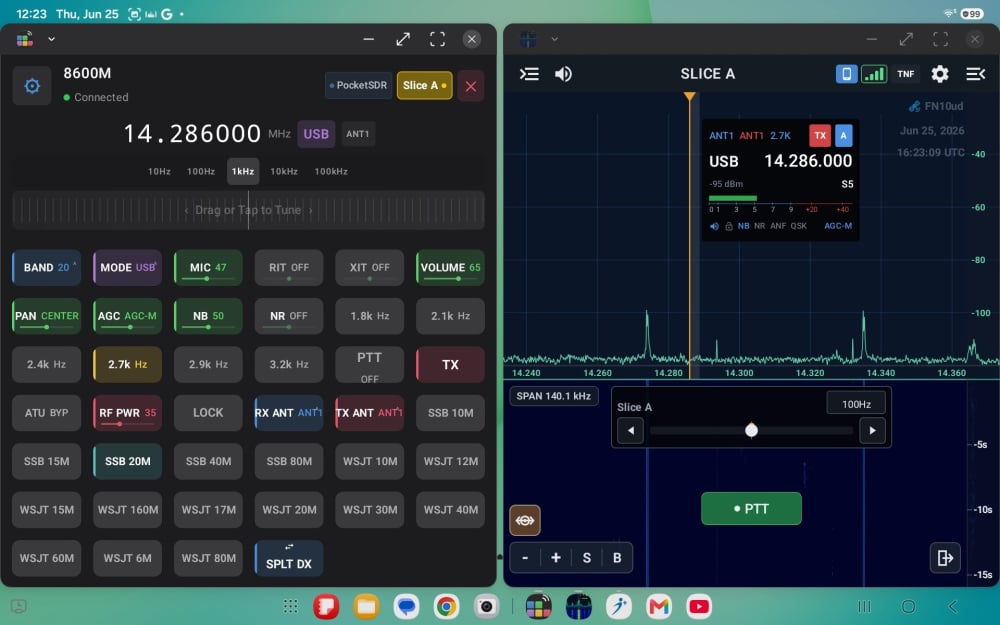Image resolution: width=1000 pixels, height=625 pixels.
Task: Select the 10kHz tuning step tab
Action: click(x=284, y=172)
